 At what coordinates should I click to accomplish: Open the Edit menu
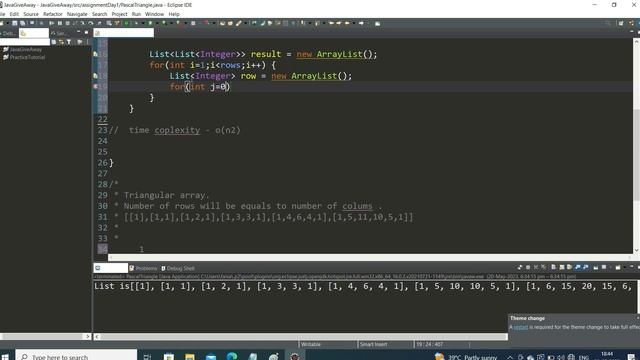coord(14,14)
